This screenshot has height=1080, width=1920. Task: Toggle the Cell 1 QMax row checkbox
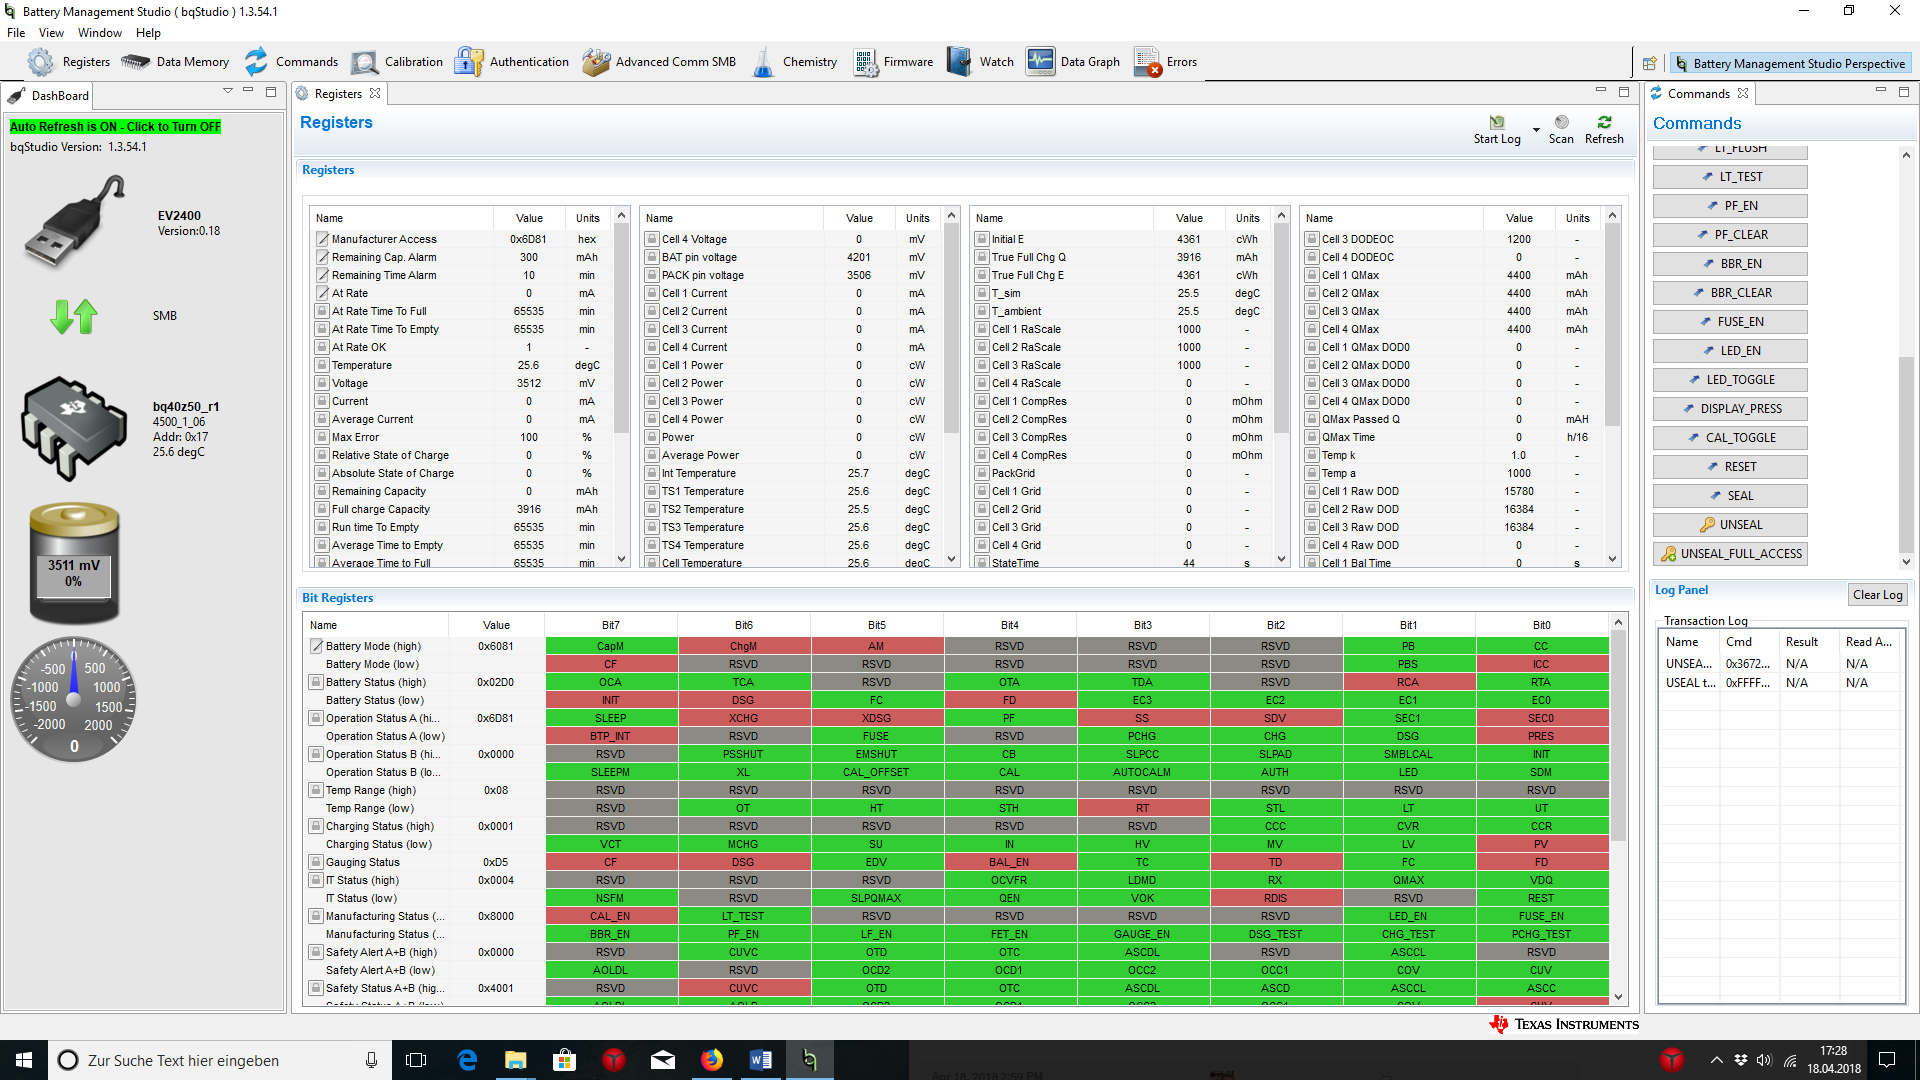[x=1312, y=275]
